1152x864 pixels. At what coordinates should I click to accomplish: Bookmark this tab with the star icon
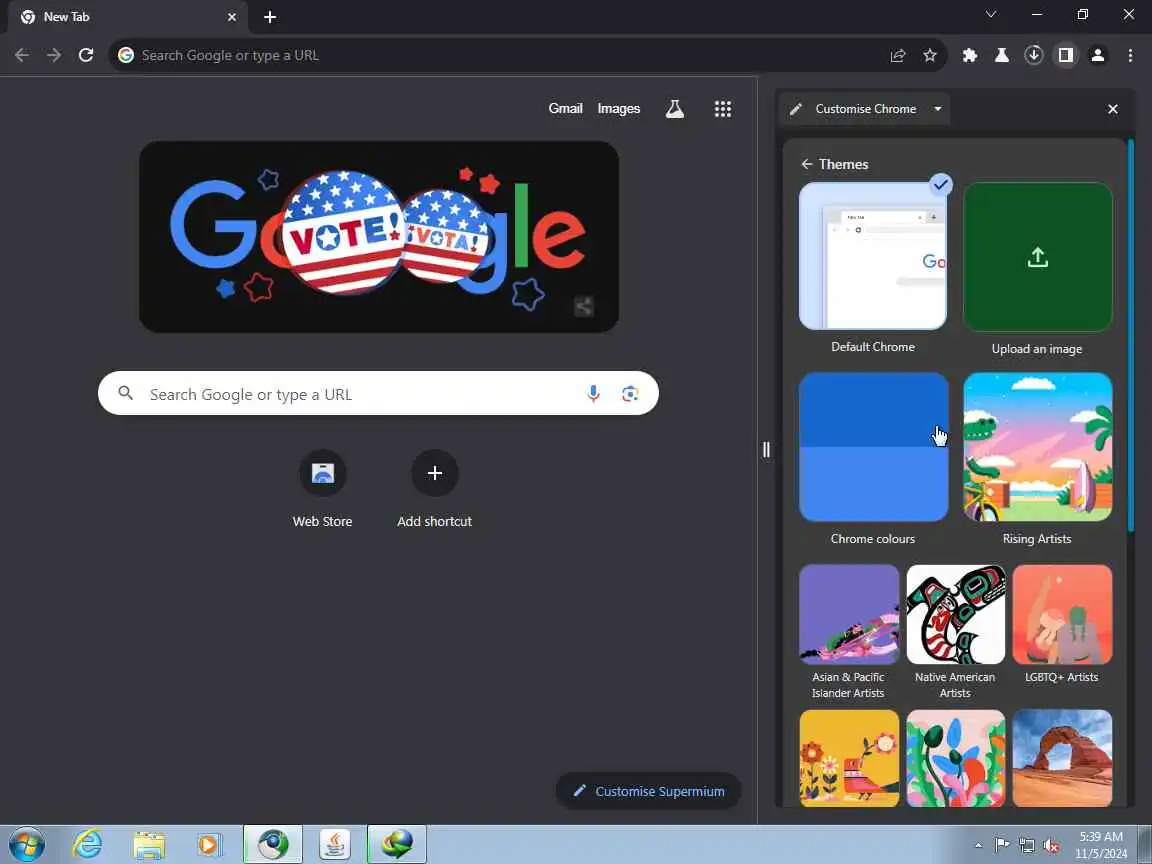930,55
